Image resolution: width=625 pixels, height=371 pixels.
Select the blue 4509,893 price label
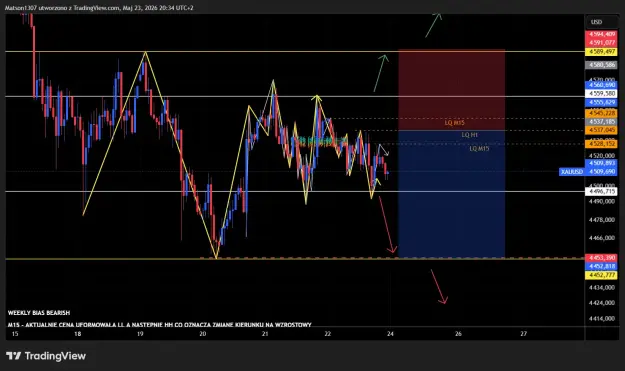[x=601, y=163]
